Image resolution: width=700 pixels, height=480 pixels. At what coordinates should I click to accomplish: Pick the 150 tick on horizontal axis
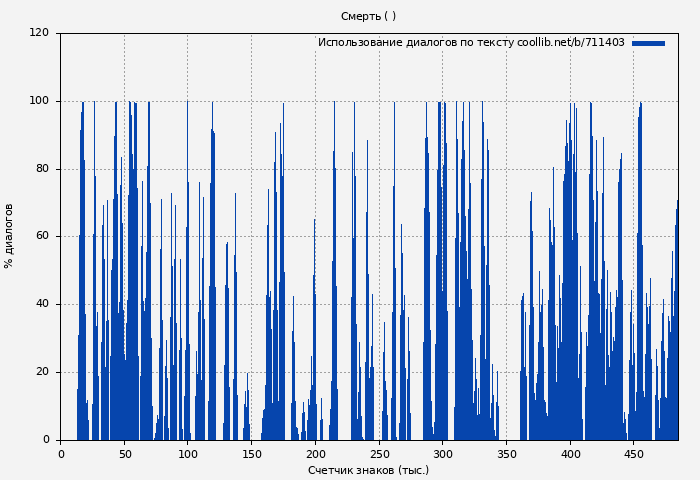click(251, 453)
